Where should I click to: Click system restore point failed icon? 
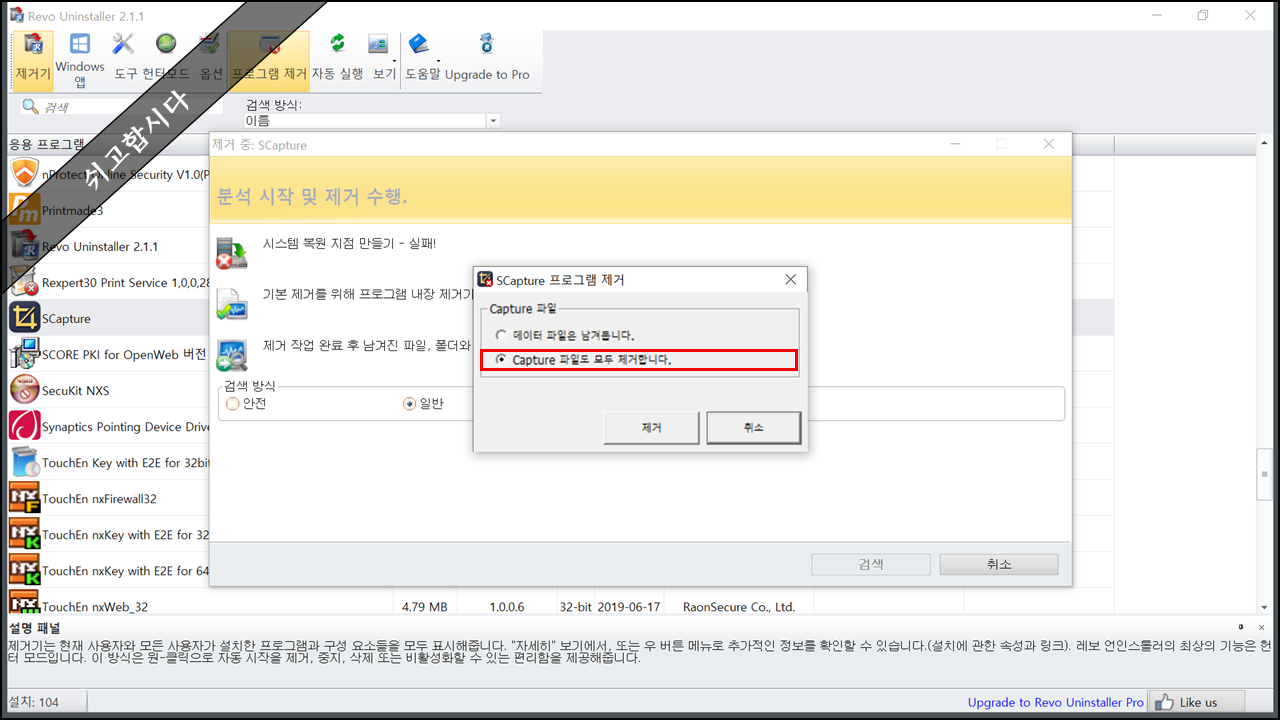tap(232, 253)
